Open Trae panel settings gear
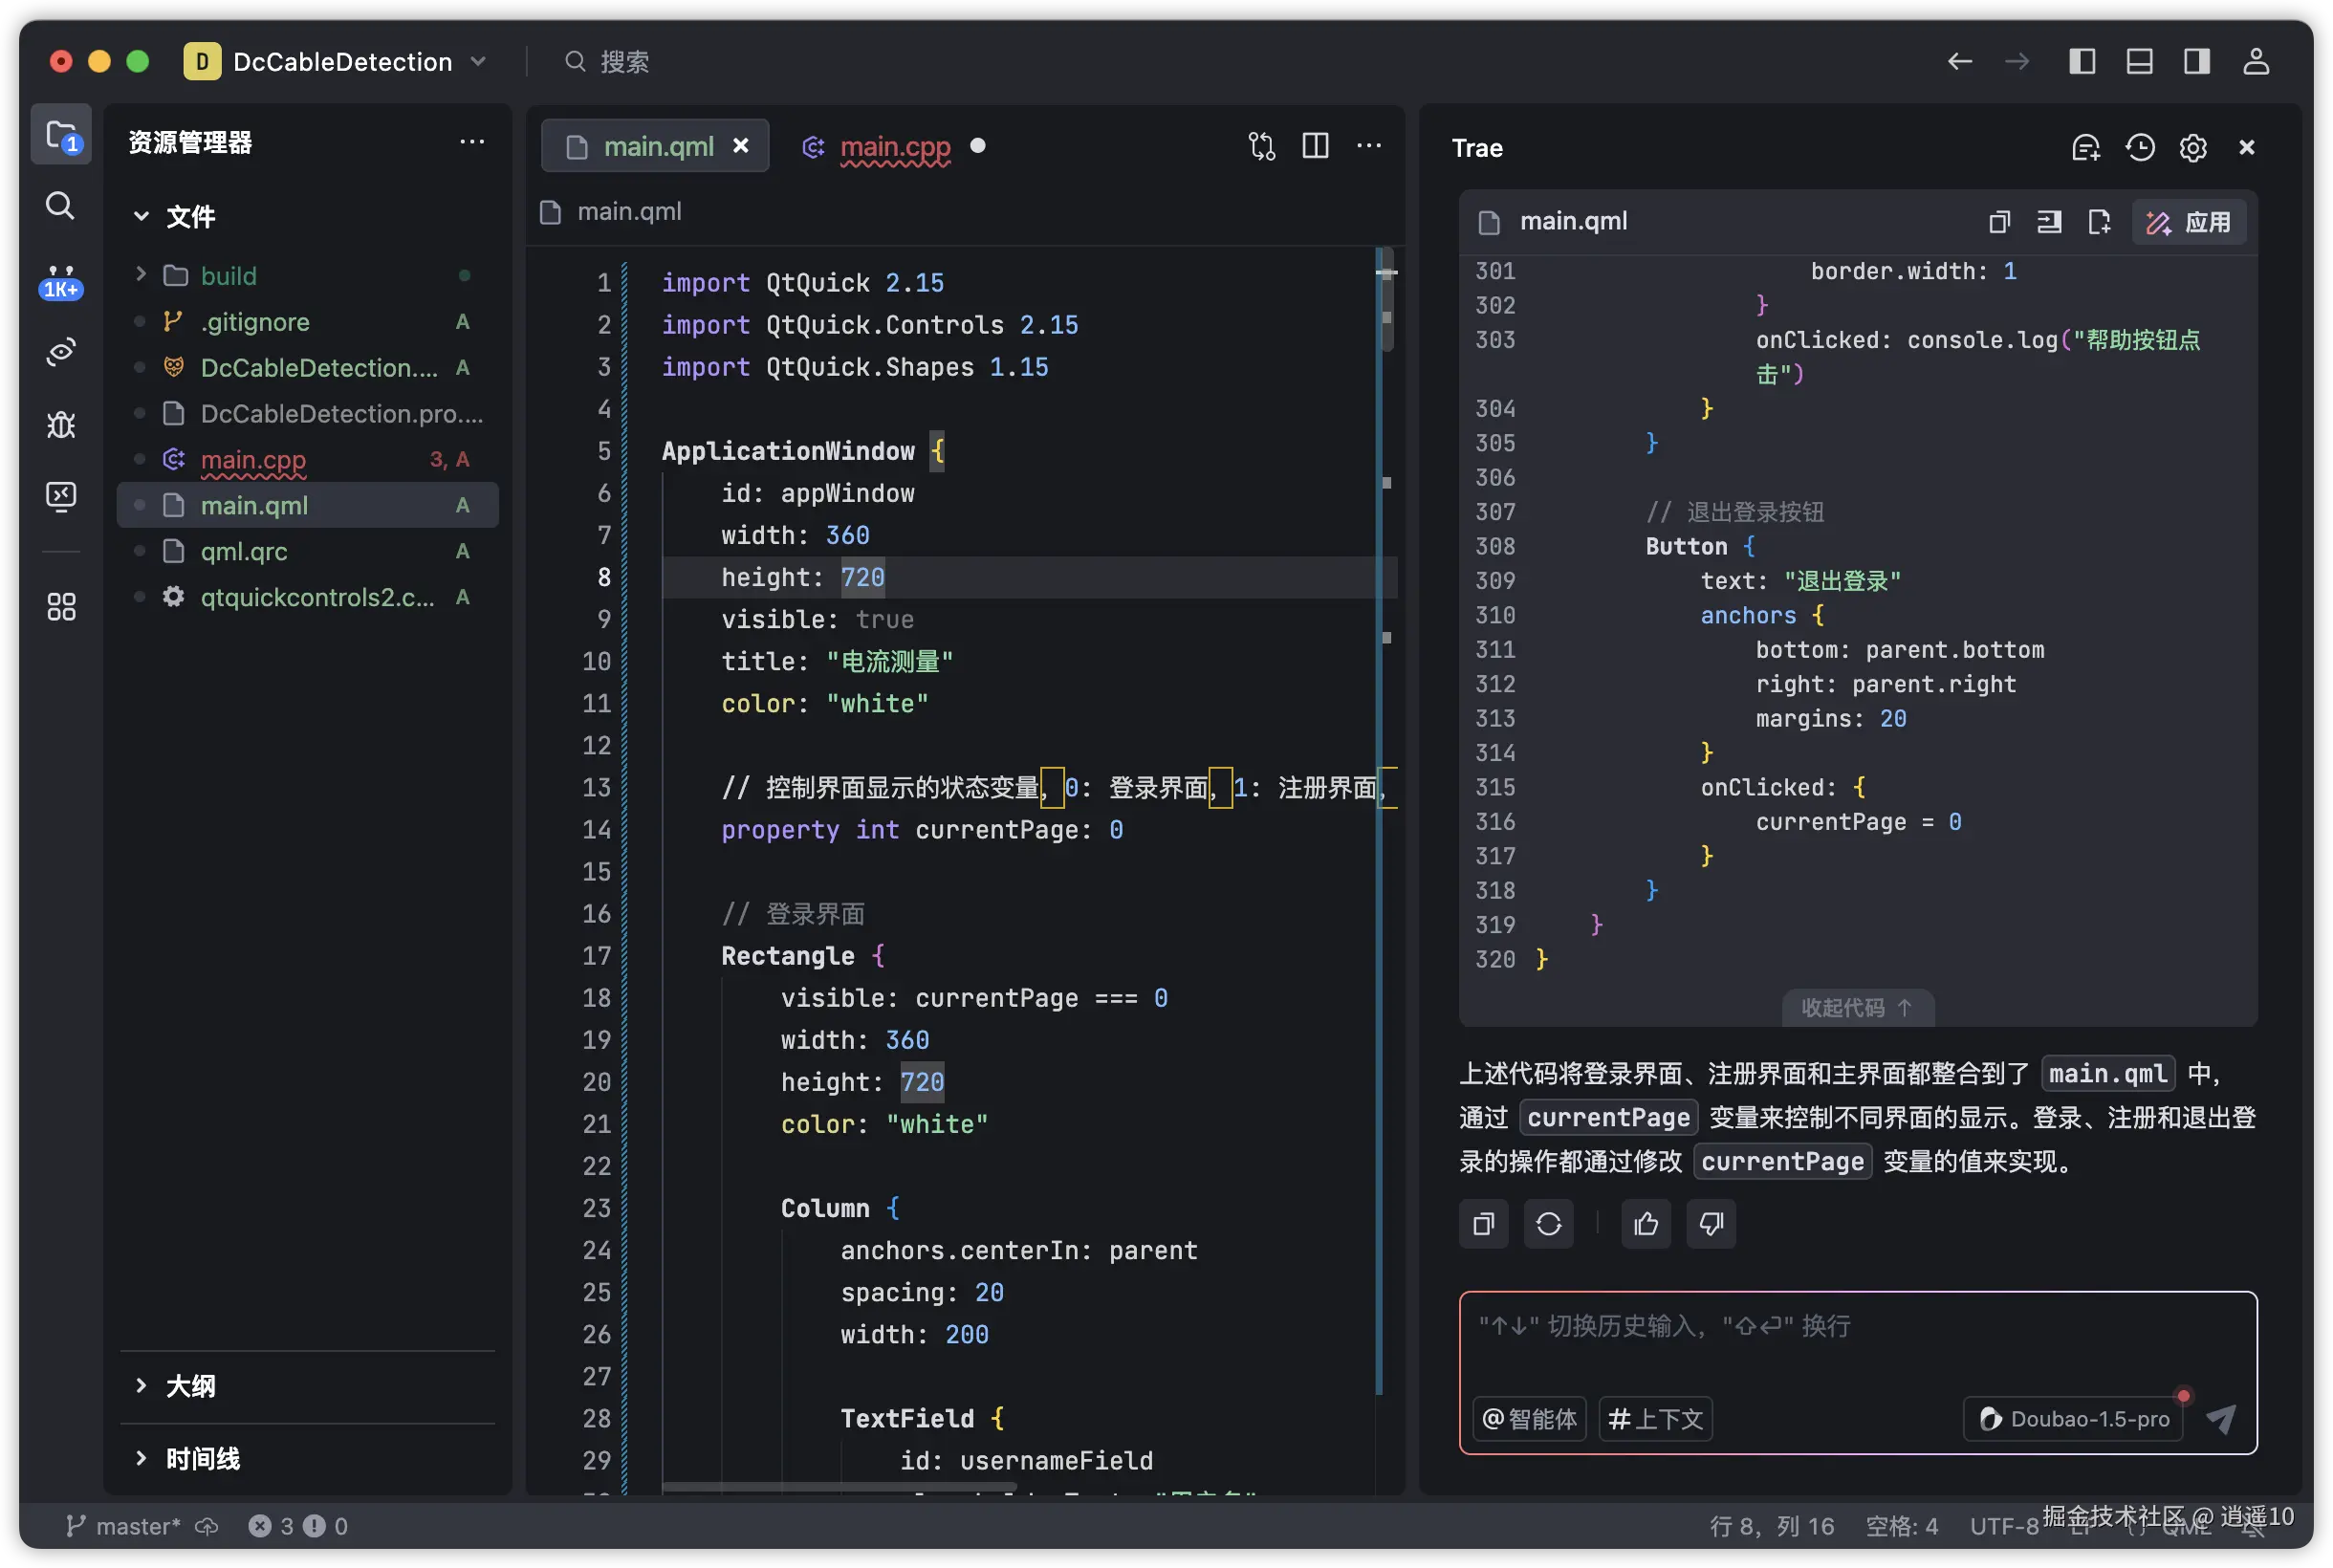Screen dimensions: 2333x1568 [2193, 148]
